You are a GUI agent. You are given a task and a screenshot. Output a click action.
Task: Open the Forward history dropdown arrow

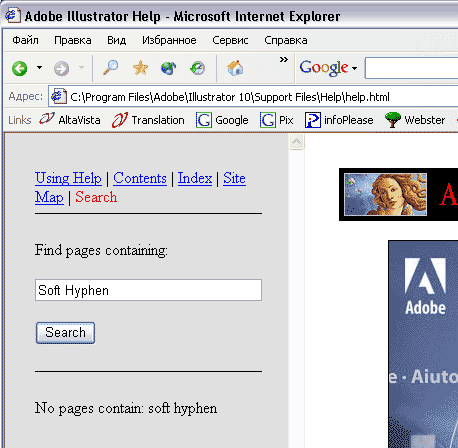[81, 68]
